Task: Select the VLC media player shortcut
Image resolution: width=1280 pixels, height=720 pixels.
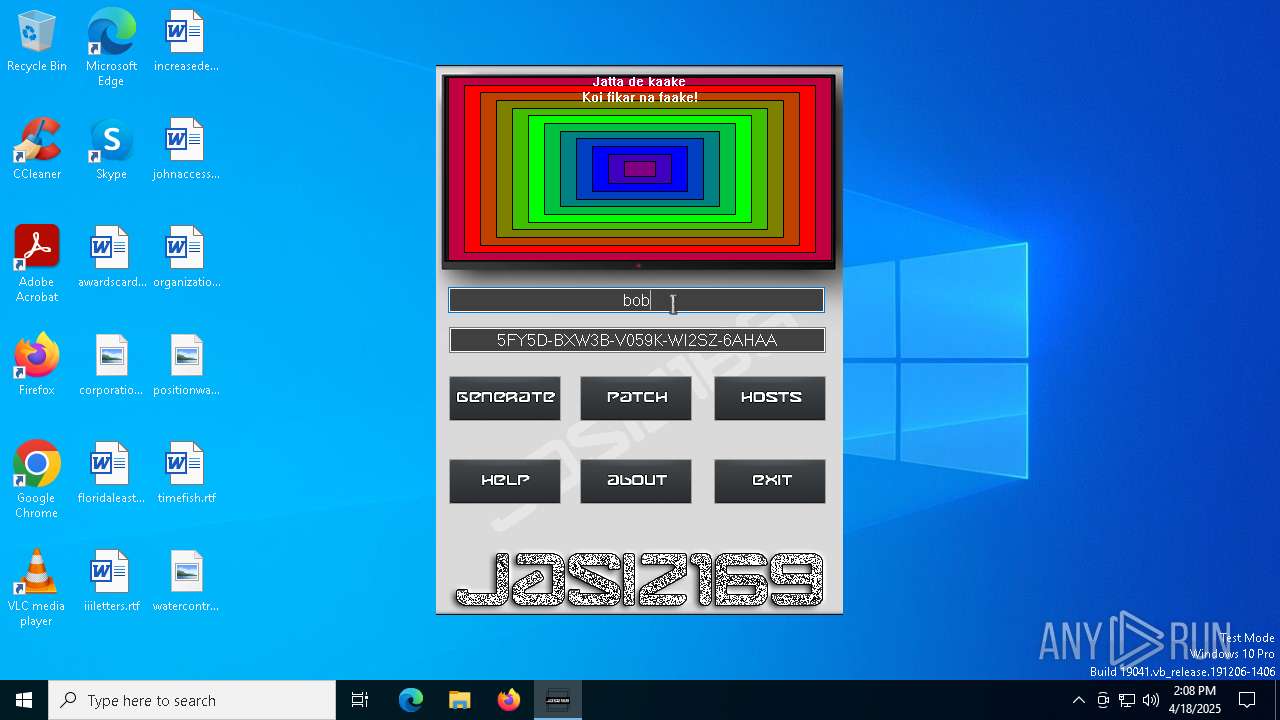Action: (x=37, y=588)
